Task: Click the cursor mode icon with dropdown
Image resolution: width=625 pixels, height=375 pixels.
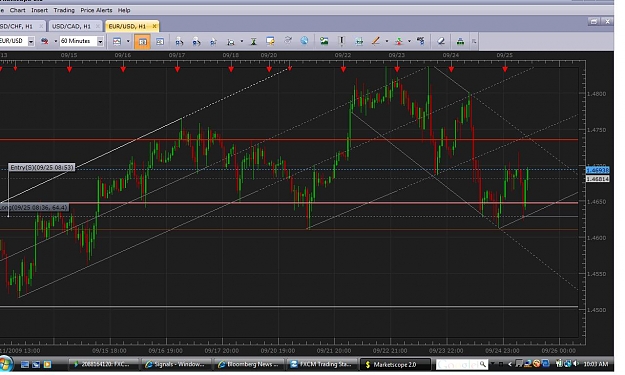Action: point(231,41)
